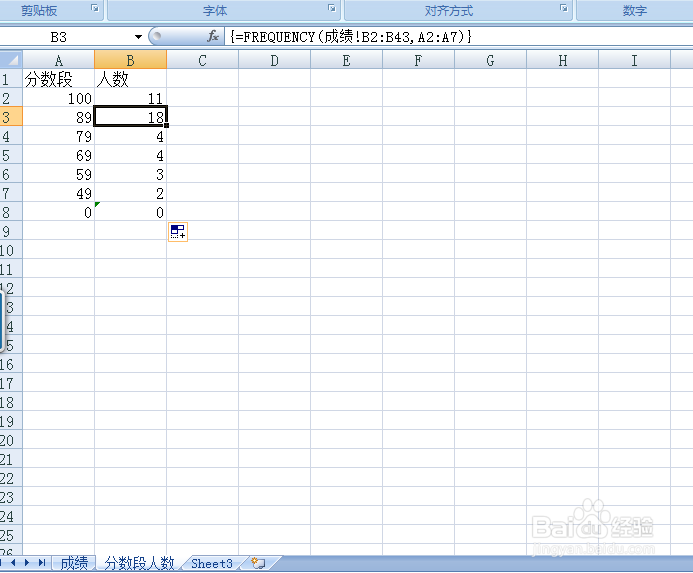Image resolution: width=693 pixels, height=573 pixels.
Task: Select column F header
Action: click(x=419, y=60)
